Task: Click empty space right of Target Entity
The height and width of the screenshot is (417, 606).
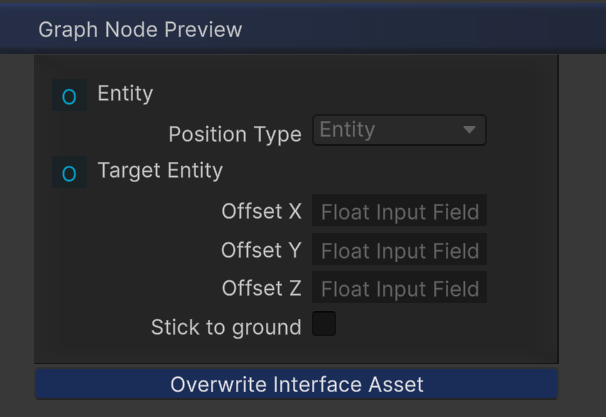Action: [x=400, y=172]
